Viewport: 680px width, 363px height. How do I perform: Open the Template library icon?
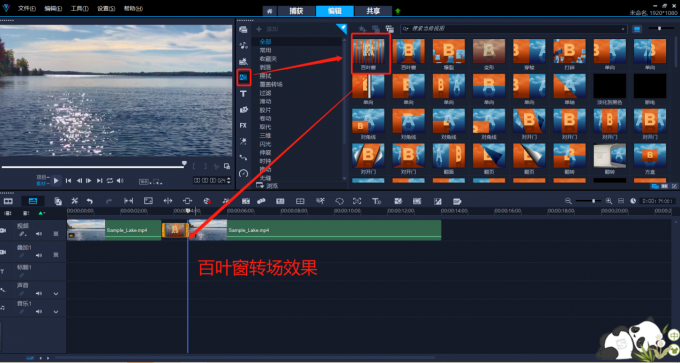pos(243,61)
